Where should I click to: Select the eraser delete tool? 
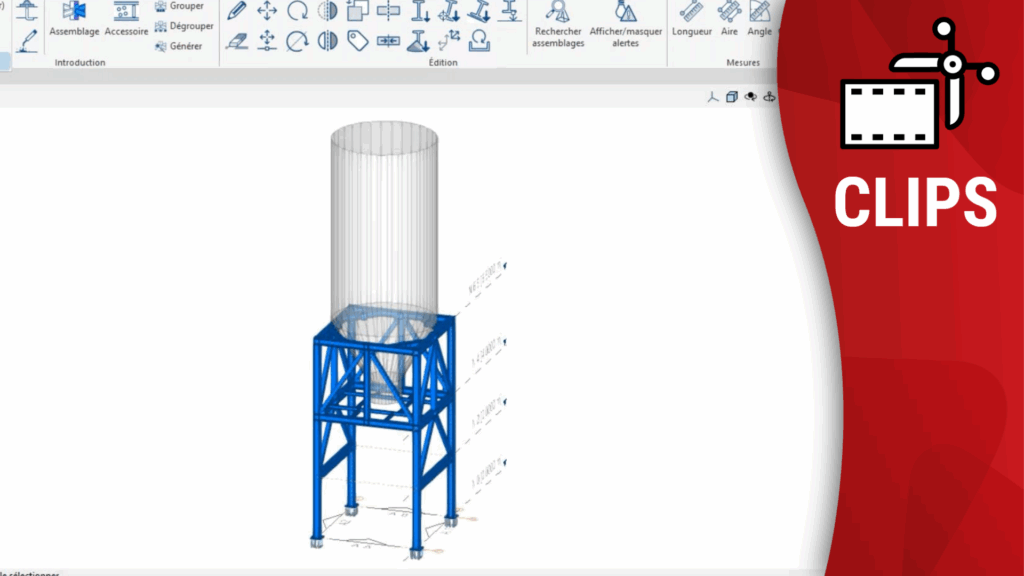[236, 41]
